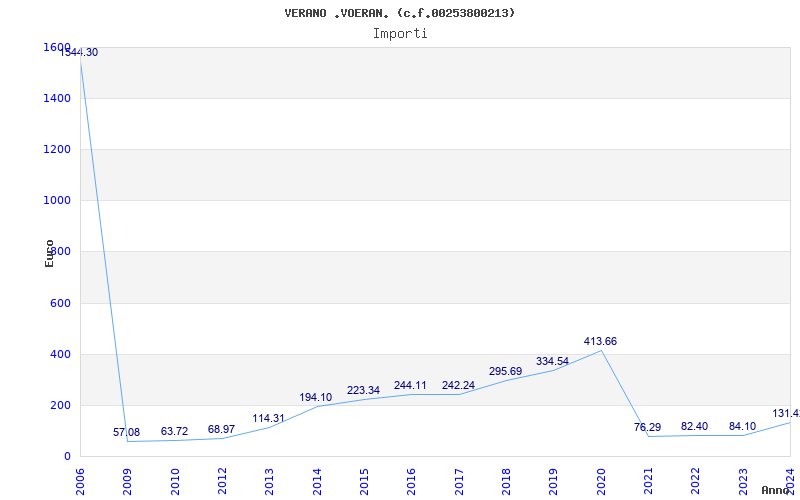Select the 223.34 data label
The image size is (800, 500).
363,391
